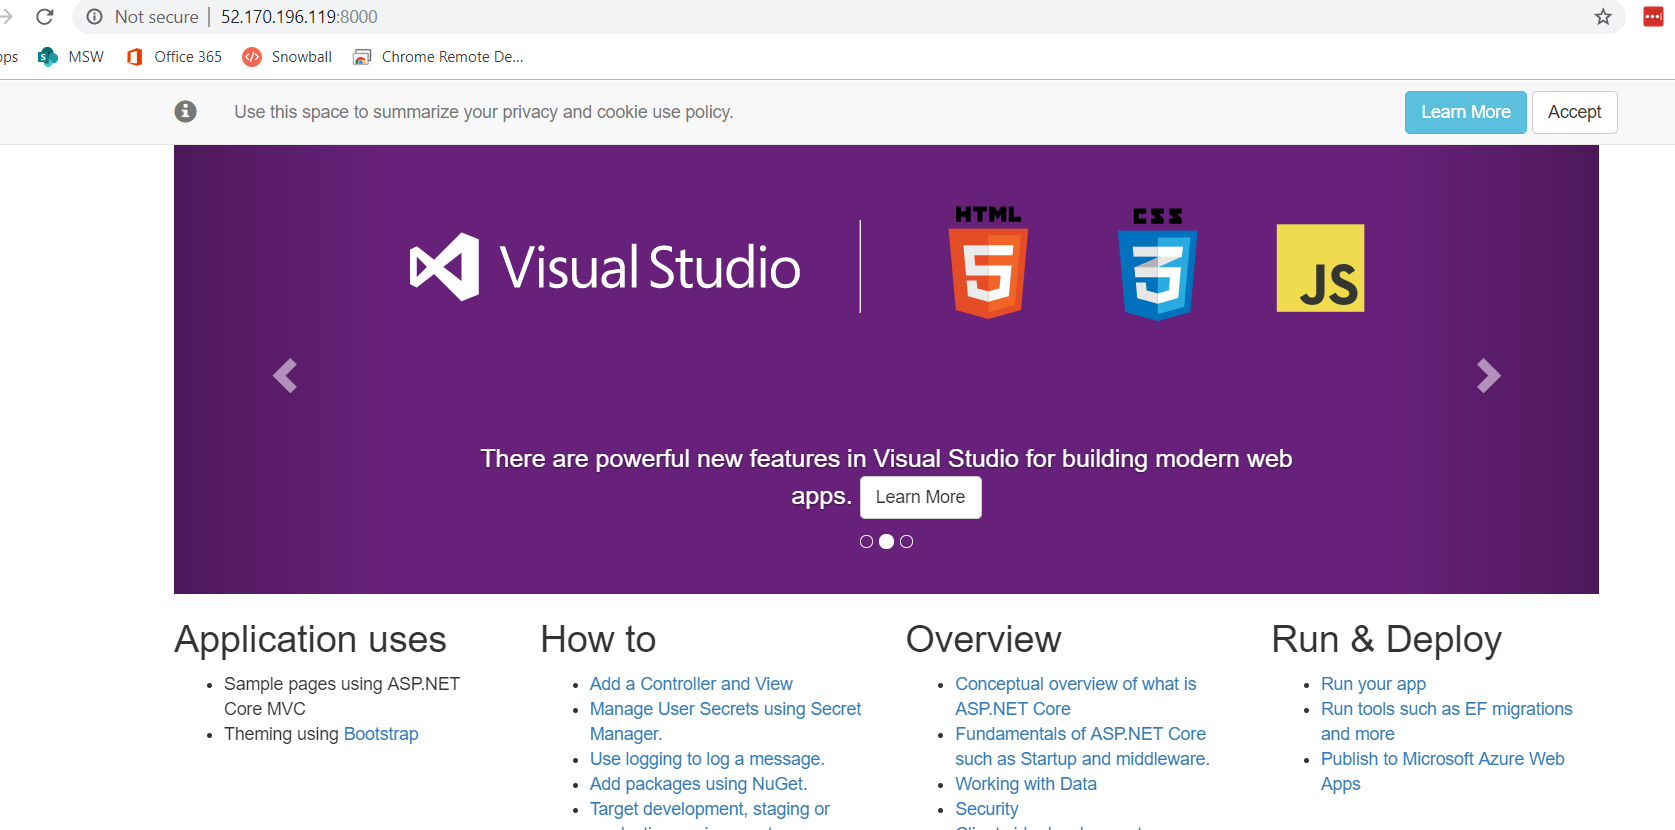Click the cookie policy info icon
1675x830 pixels.
coord(185,111)
